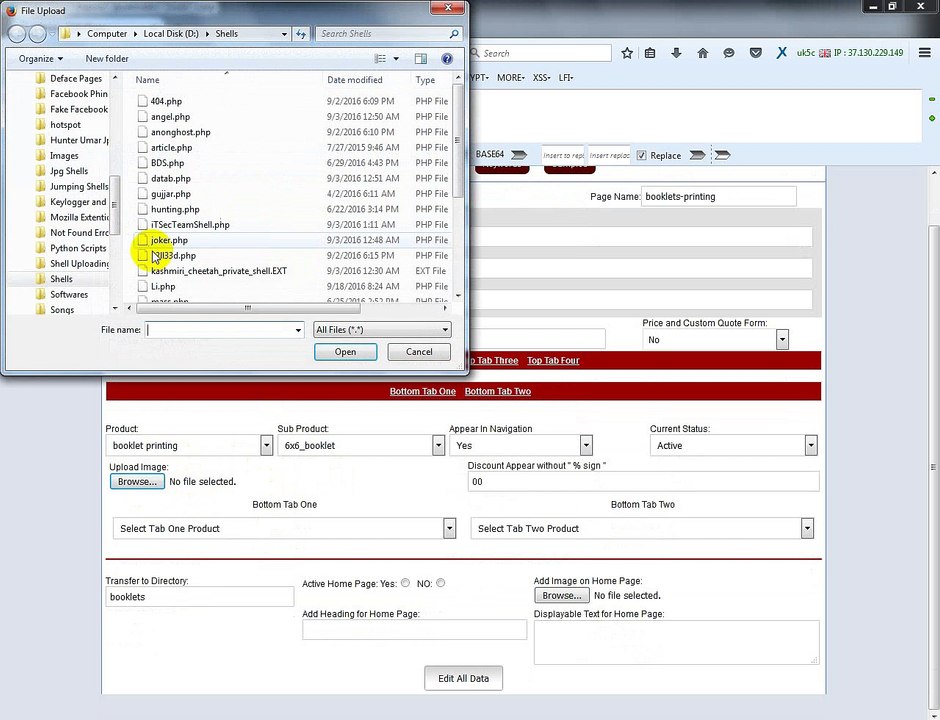
Task: Click the UK flag icon near IP address
Action: (x=825, y=53)
